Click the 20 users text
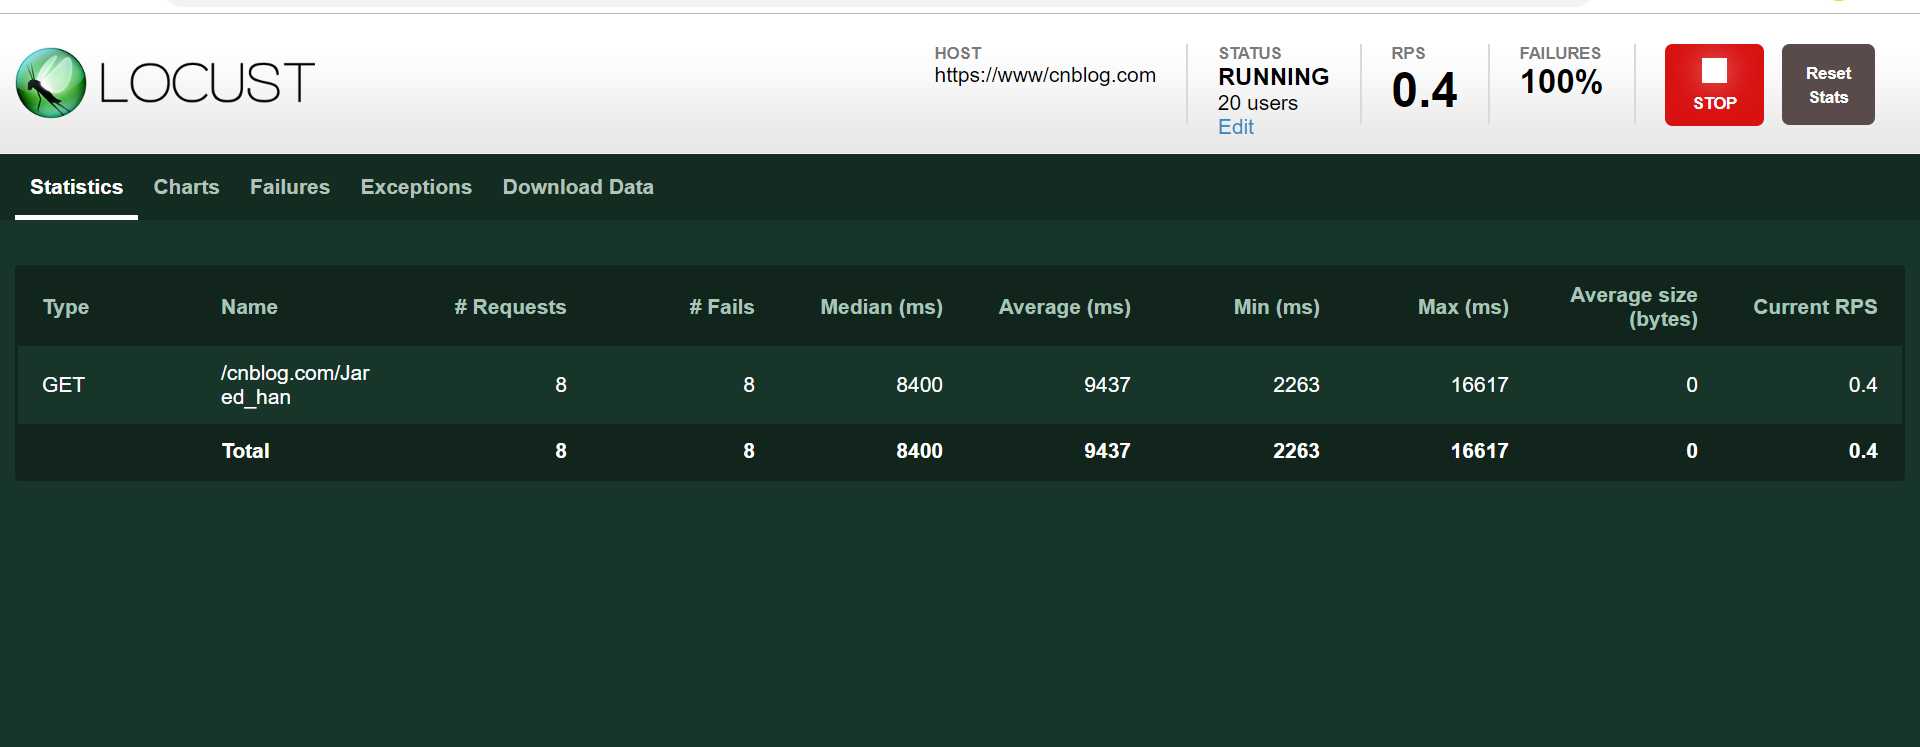The height and width of the screenshot is (747, 1920). pos(1257,103)
